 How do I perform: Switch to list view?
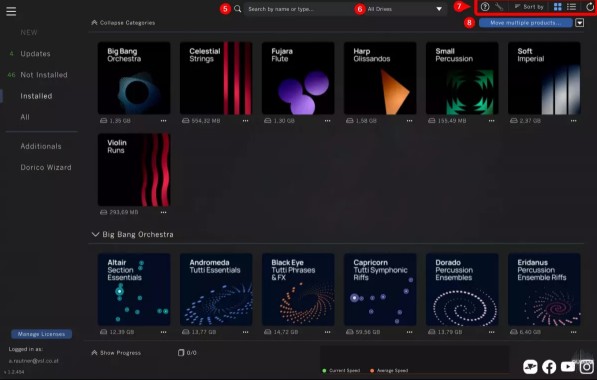(571, 6)
